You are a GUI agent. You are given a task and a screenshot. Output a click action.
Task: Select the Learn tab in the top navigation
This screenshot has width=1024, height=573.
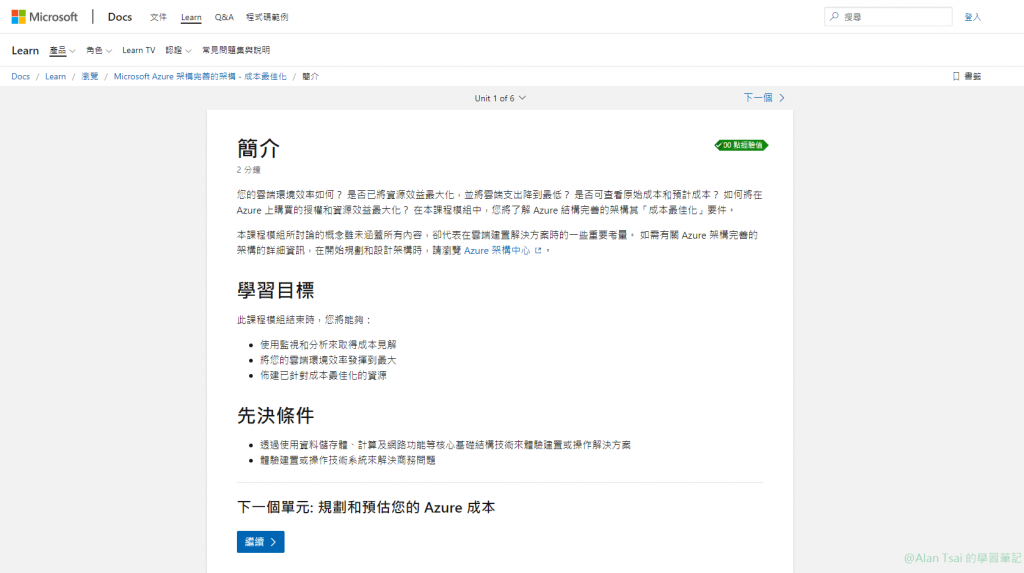191,17
